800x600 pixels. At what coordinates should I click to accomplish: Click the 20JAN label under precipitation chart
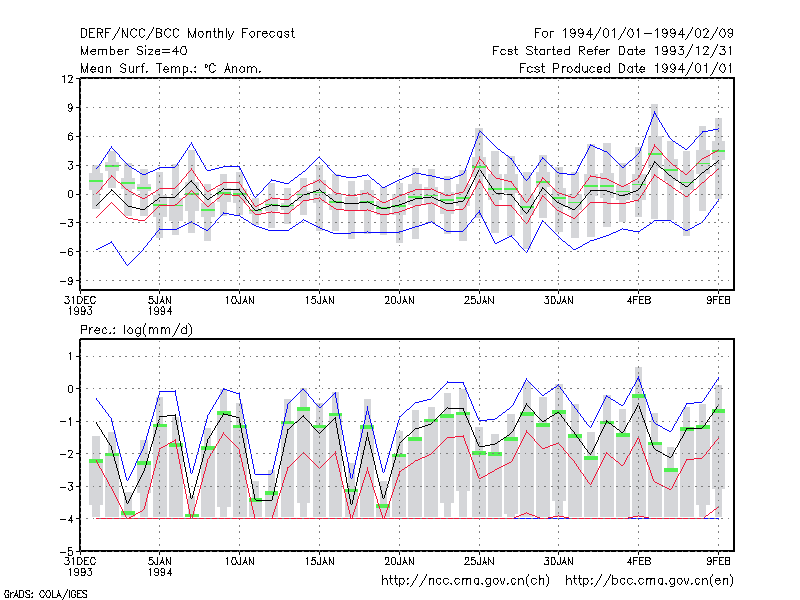tap(399, 561)
